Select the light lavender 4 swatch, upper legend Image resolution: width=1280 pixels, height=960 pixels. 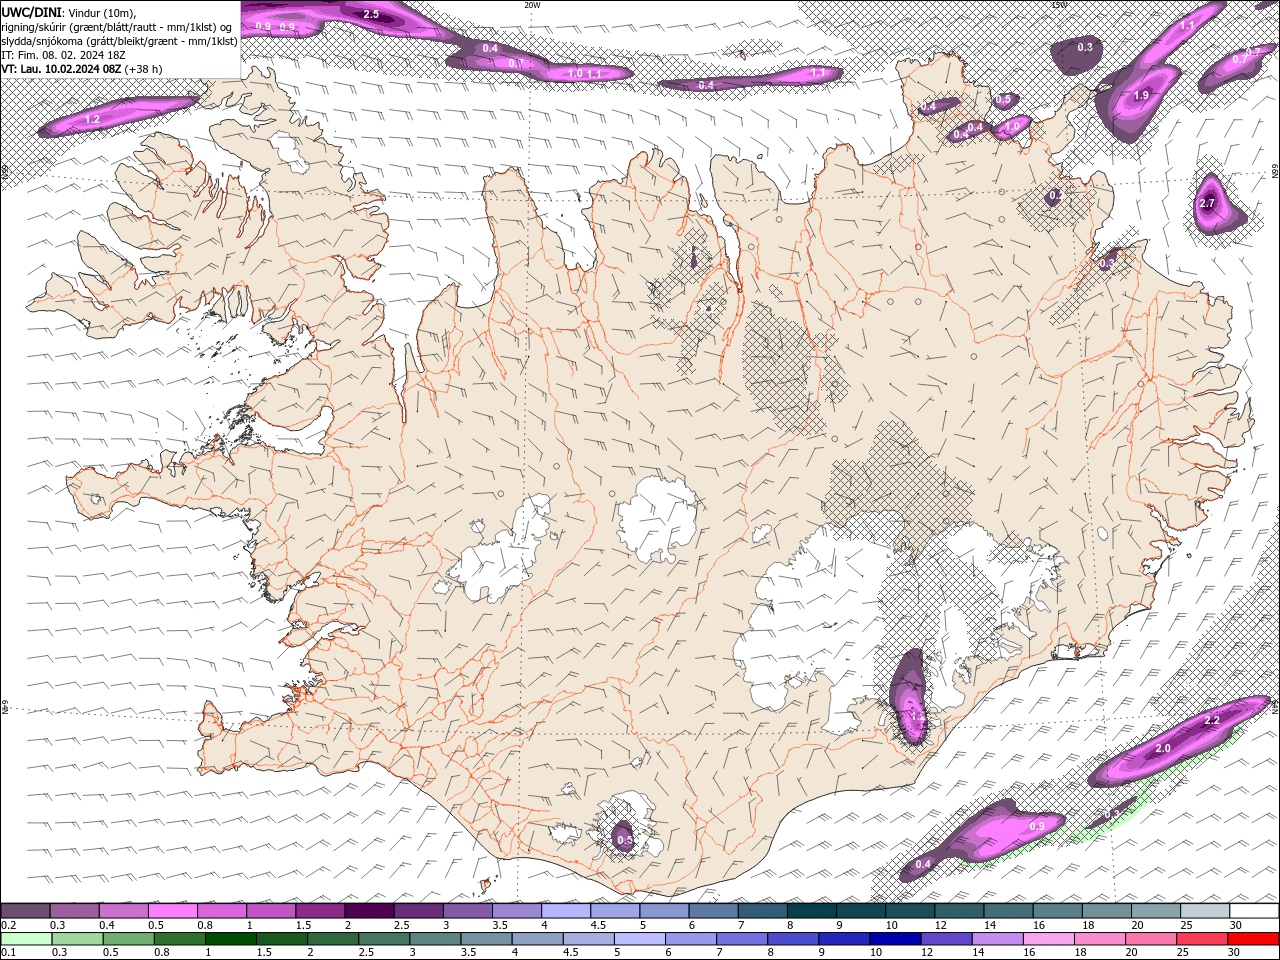pos(566,911)
